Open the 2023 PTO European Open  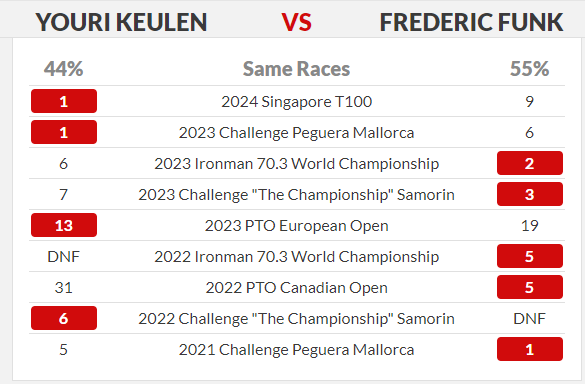point(297,225)
